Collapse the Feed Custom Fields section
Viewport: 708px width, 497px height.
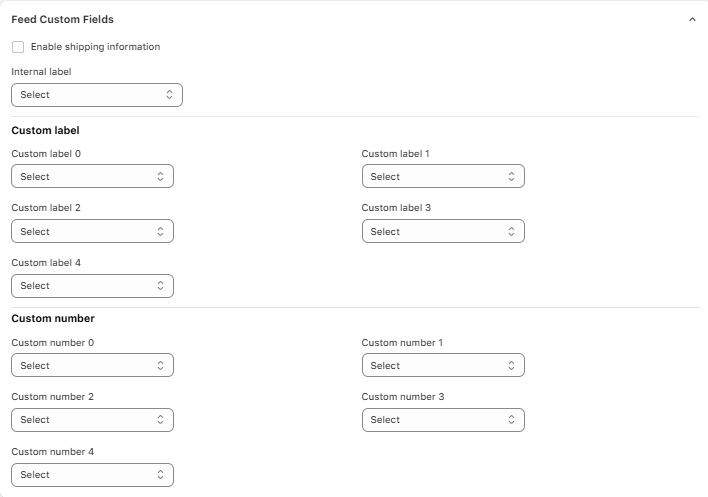[x=692, y=19]
